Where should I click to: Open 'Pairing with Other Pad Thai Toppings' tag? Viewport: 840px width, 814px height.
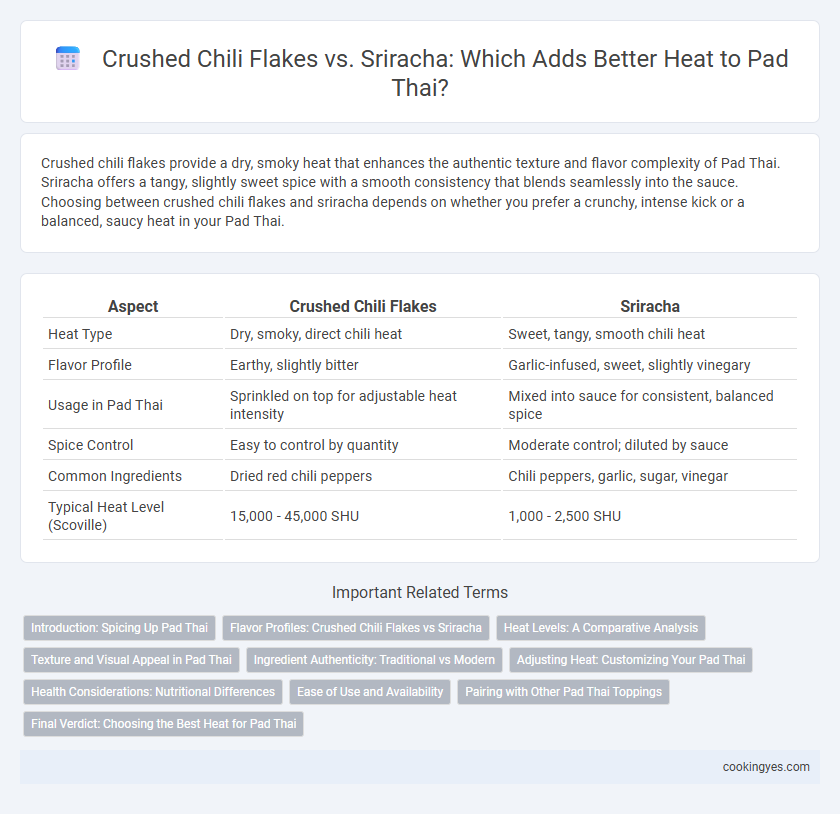point(563,692)
